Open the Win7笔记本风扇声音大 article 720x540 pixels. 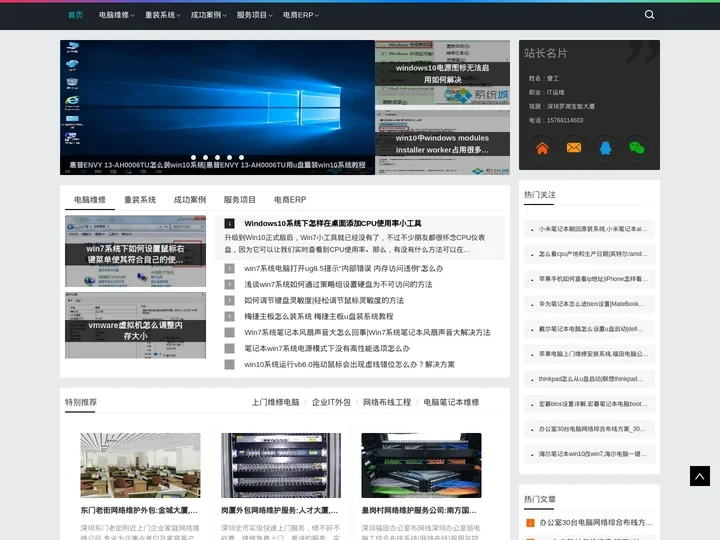pyautogui.click(x=367, y=332)
